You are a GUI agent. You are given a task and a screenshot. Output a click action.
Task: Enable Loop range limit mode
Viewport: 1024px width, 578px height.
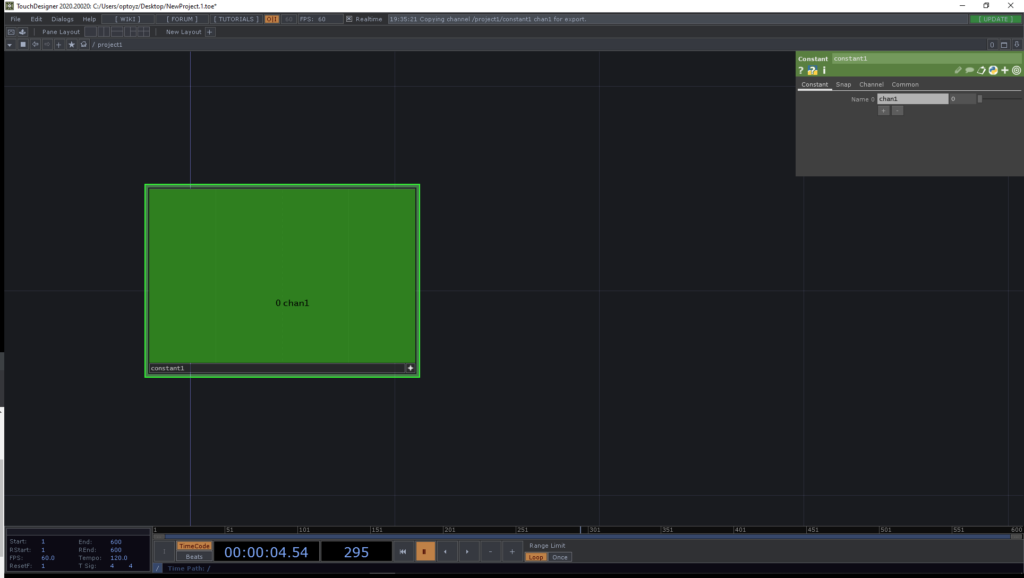coord(537,557)
